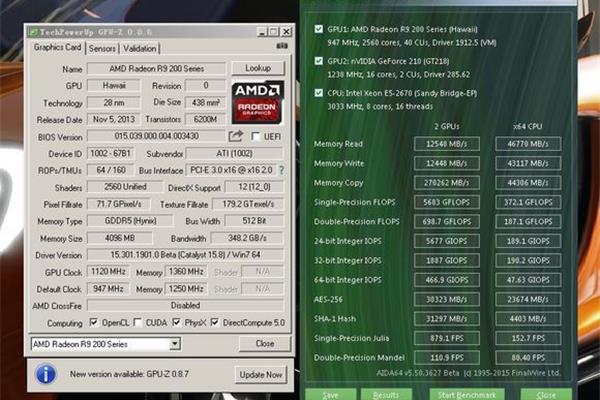600x400 pixels.
Task: Click Single-Precision FLOPS 5683 GFLOPS result
Action: 447,202
